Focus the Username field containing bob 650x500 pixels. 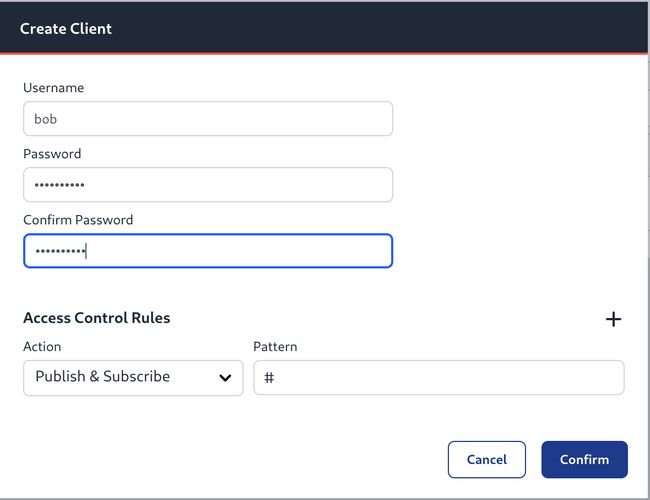coord(208,119)
